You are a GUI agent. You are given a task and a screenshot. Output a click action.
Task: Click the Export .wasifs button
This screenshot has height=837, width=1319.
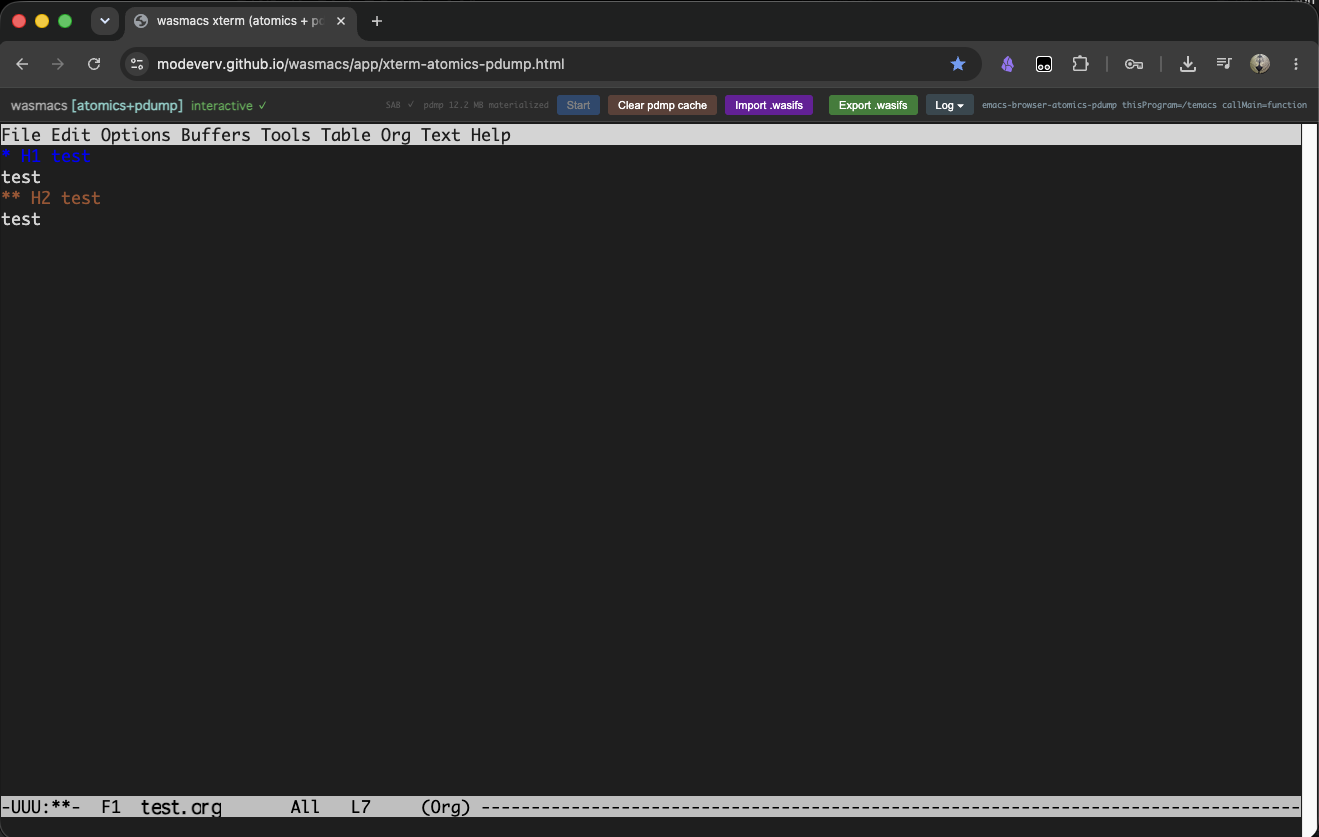point(873,105)
